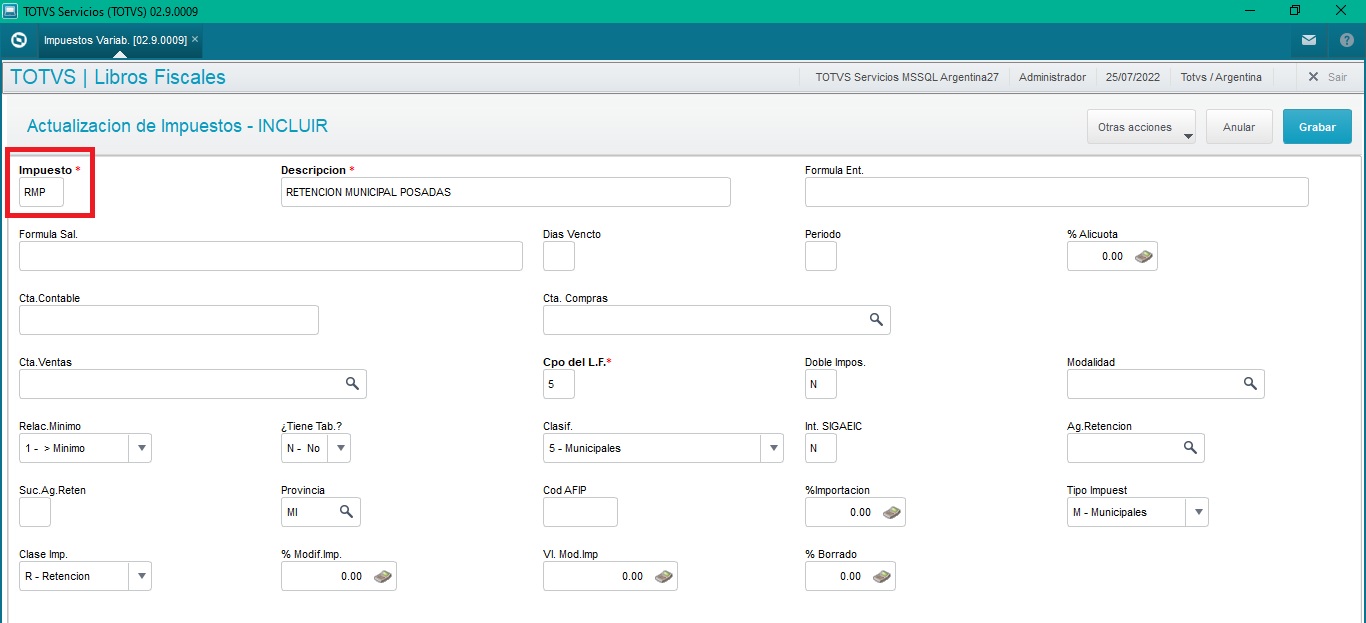This screenshot has width=1366, height=623.
Task: Click the date 25/07/2022
Action: coord(1133,77)
